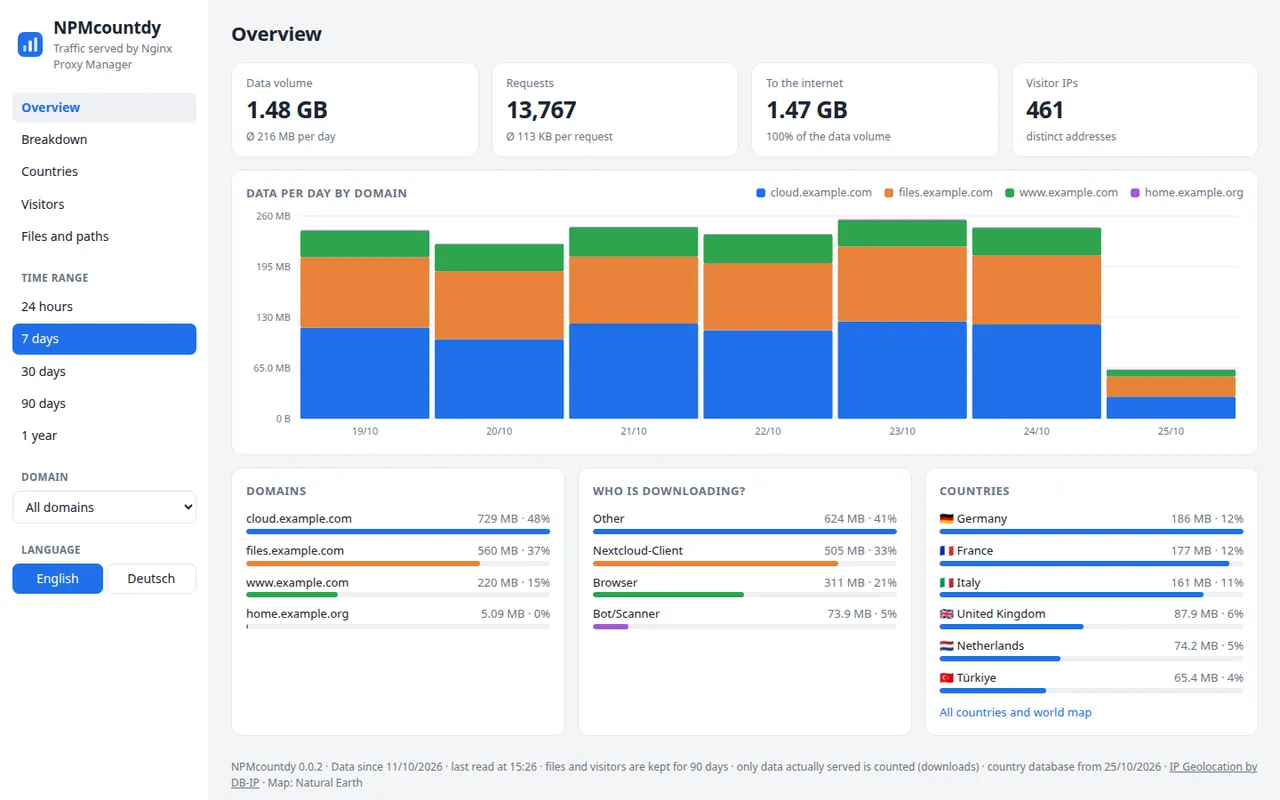The image size is (1280, 800).
Task: Click the Nextcloud-Client downloader row
Action: [x=745, y=556]
